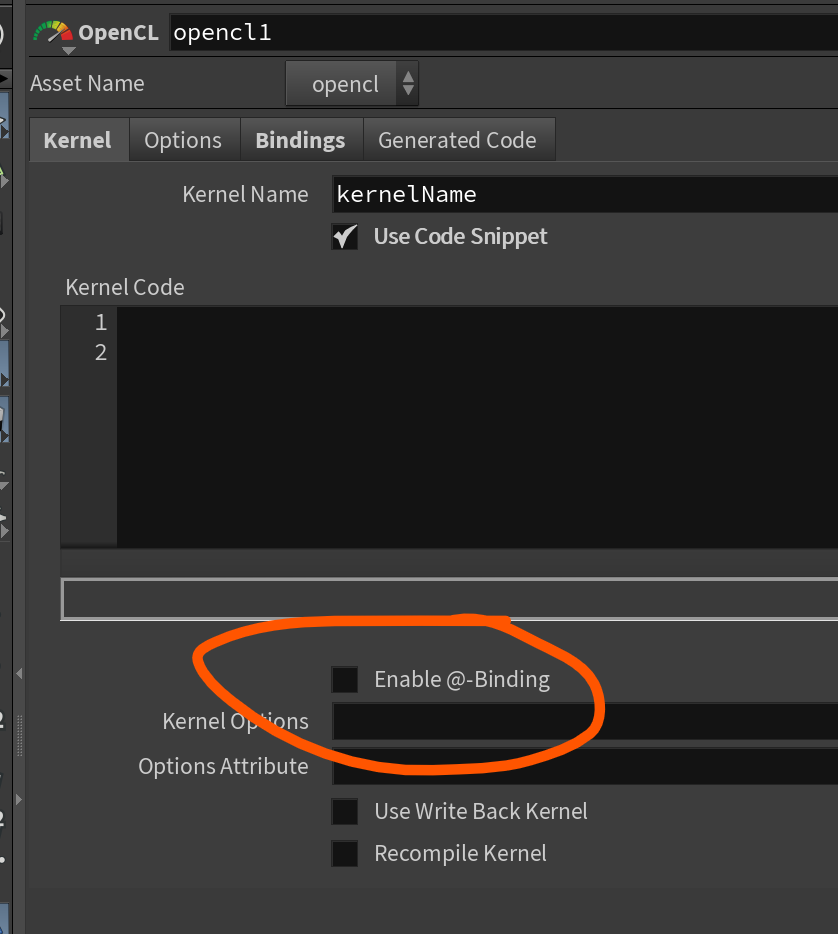The image size is (838, 934).
Task: Open the Options tab
Action: click(183, 141)
